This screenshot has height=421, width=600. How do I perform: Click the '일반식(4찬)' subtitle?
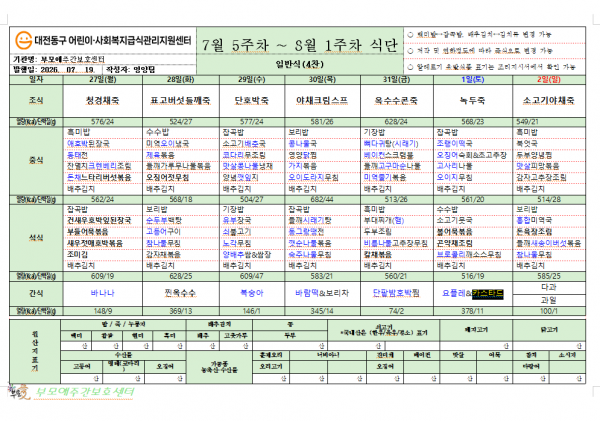pyautogui.click(x=300, y=64)
